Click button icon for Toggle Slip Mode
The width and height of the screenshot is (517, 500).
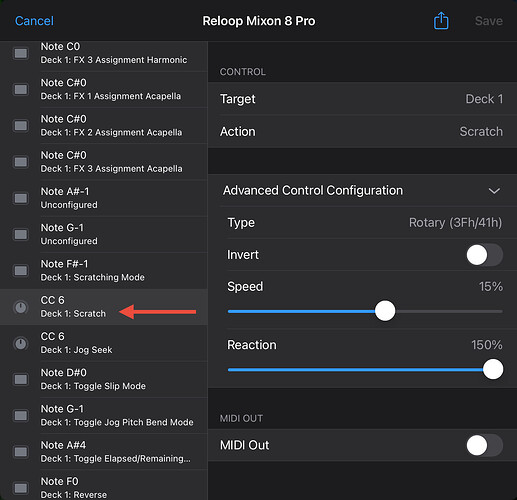point(21,379)
